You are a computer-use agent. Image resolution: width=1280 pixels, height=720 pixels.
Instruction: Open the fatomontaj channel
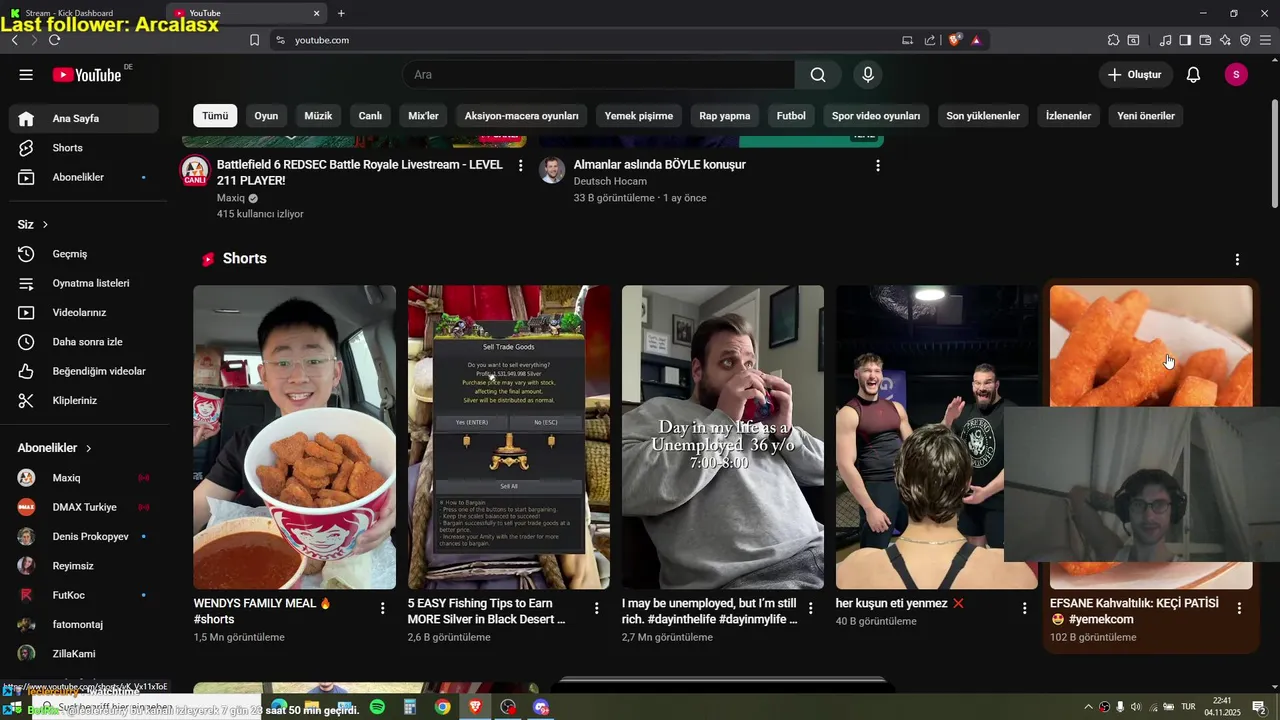click(84, 624)
